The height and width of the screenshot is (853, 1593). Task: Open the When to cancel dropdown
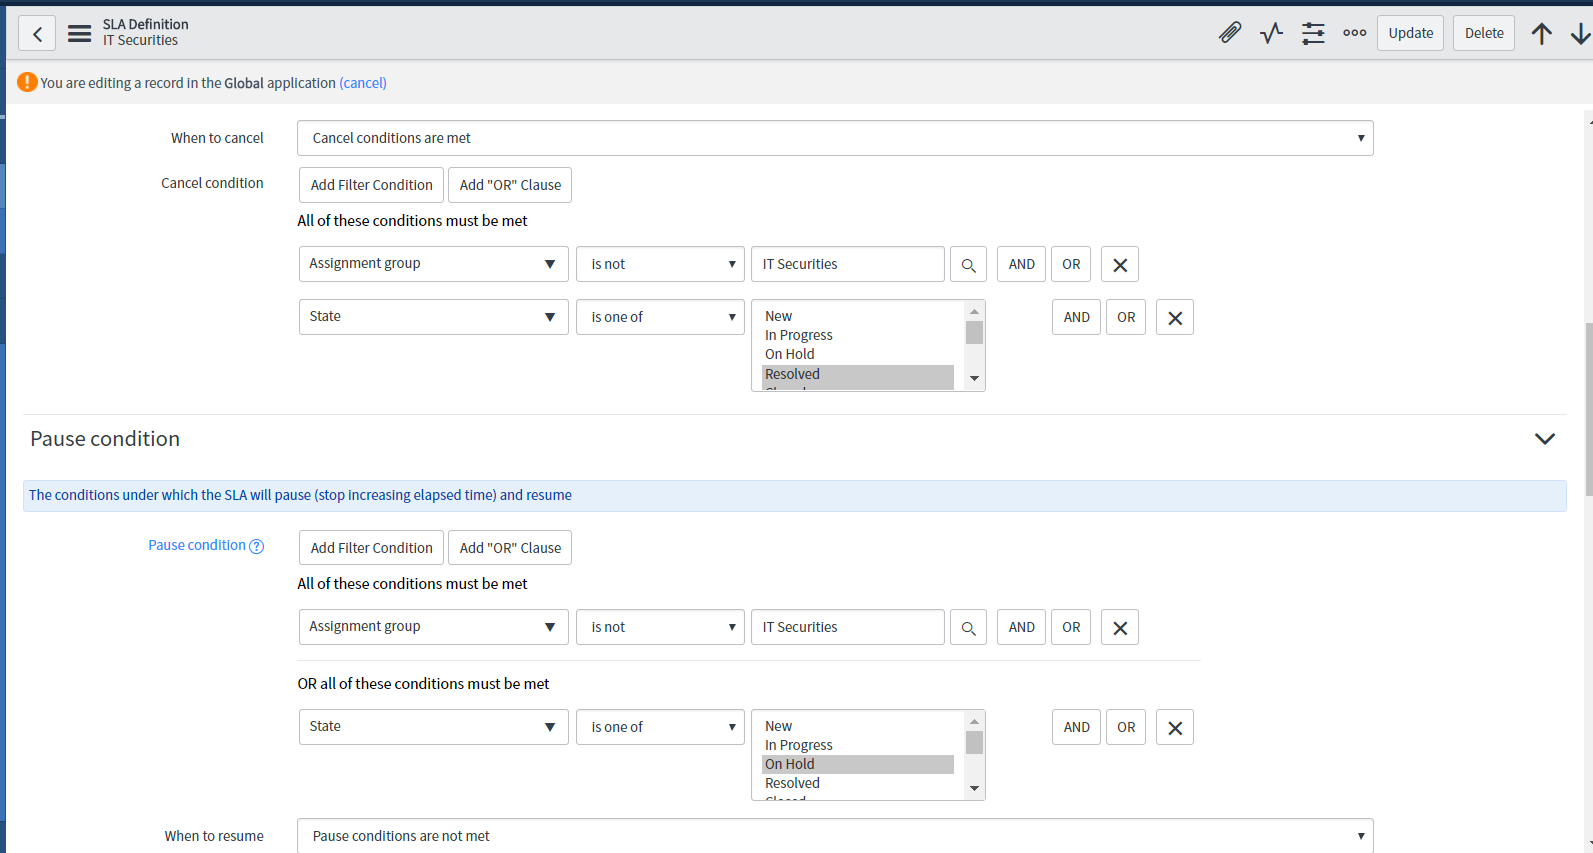(835, 138)
